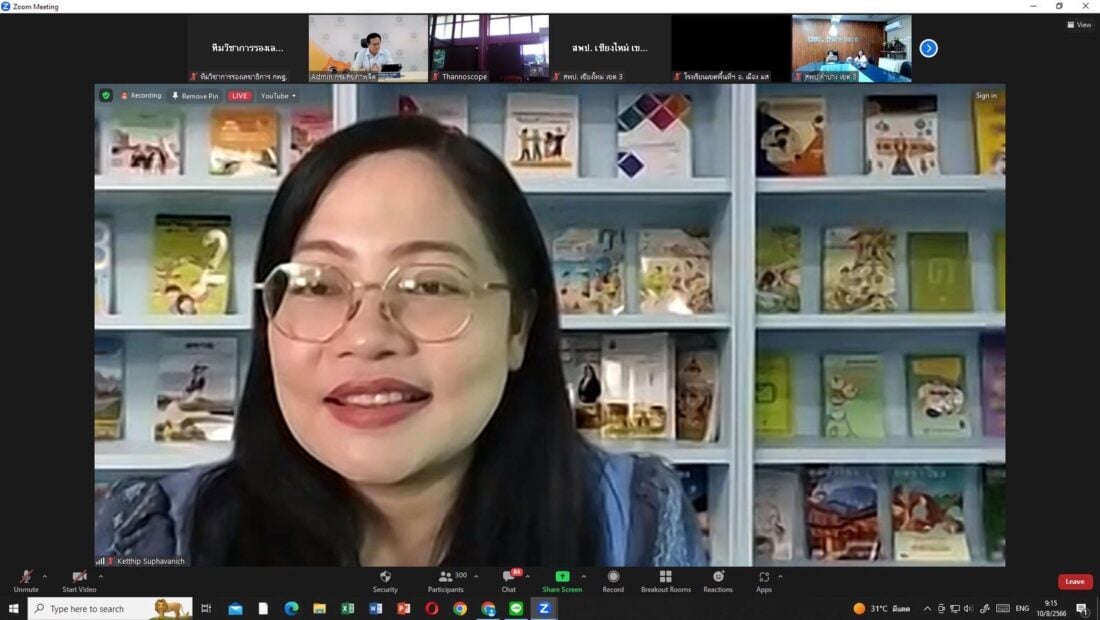Unmute the microphone

coord(26,579)
